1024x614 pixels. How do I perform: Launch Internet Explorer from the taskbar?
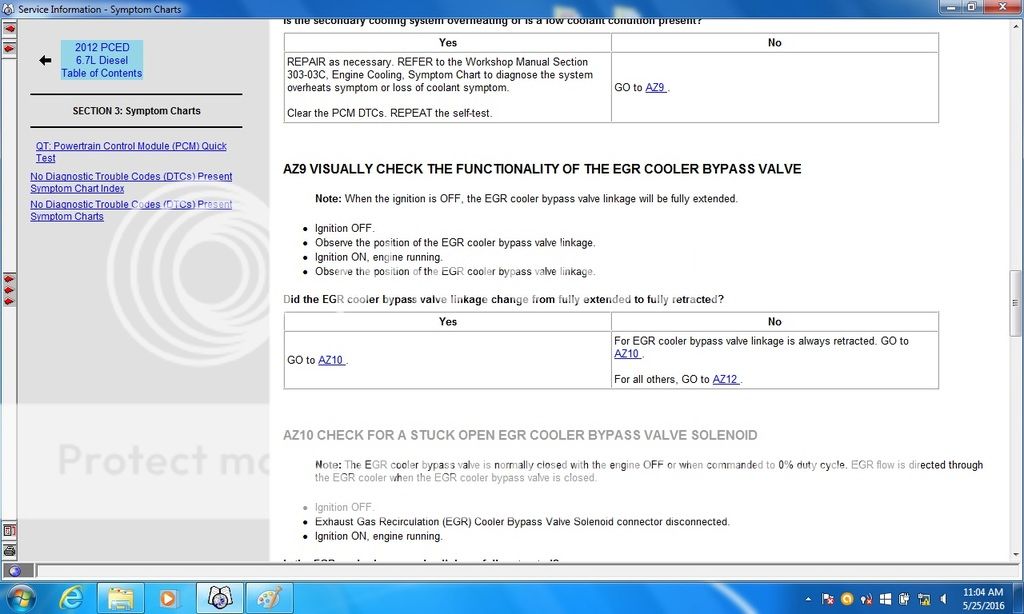(x=71, y=598)
